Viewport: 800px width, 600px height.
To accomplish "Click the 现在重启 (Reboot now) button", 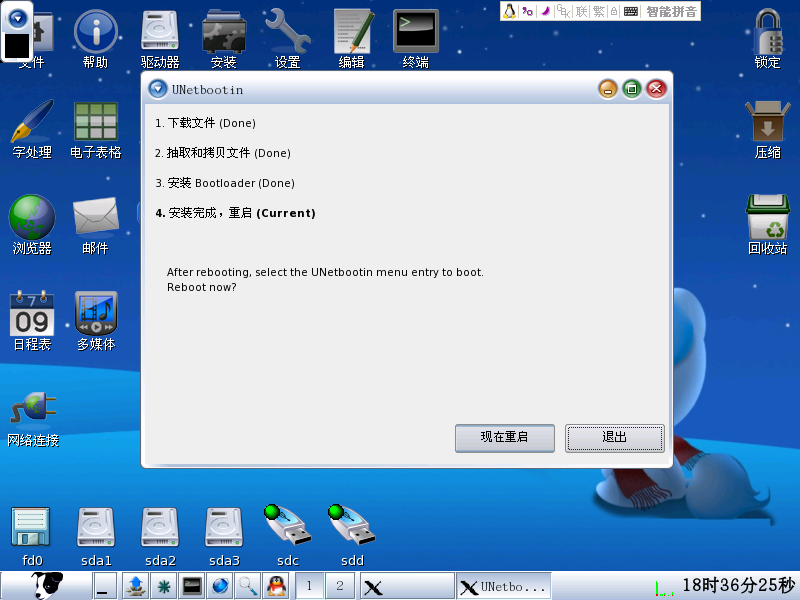I will click(x=505, y=438).
